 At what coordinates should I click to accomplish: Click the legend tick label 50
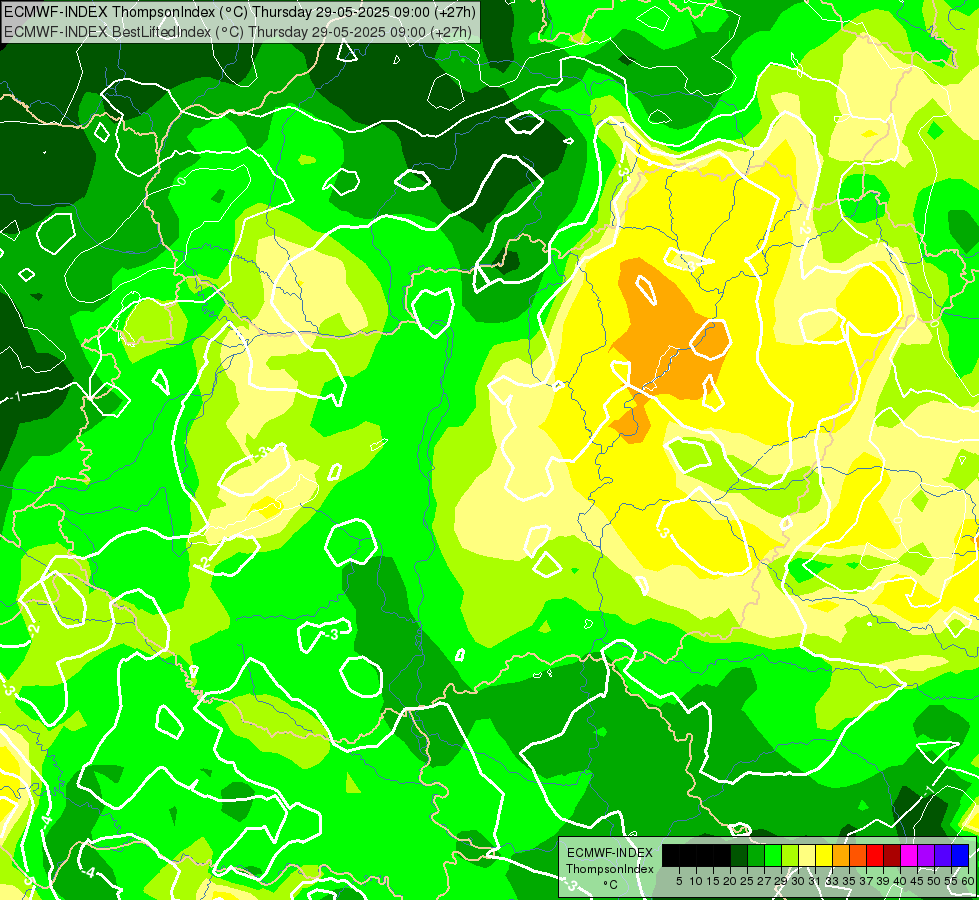(933, 881)
